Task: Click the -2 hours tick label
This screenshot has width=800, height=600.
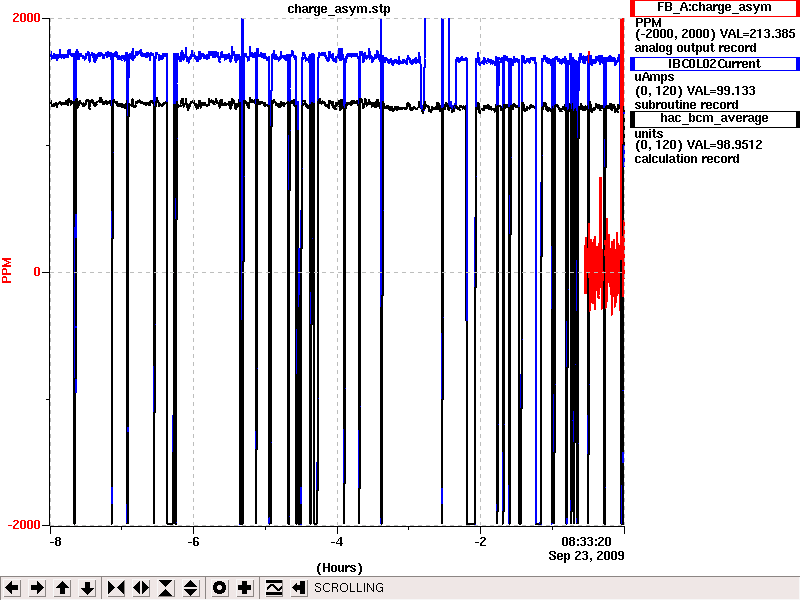Action: (480, 541)
